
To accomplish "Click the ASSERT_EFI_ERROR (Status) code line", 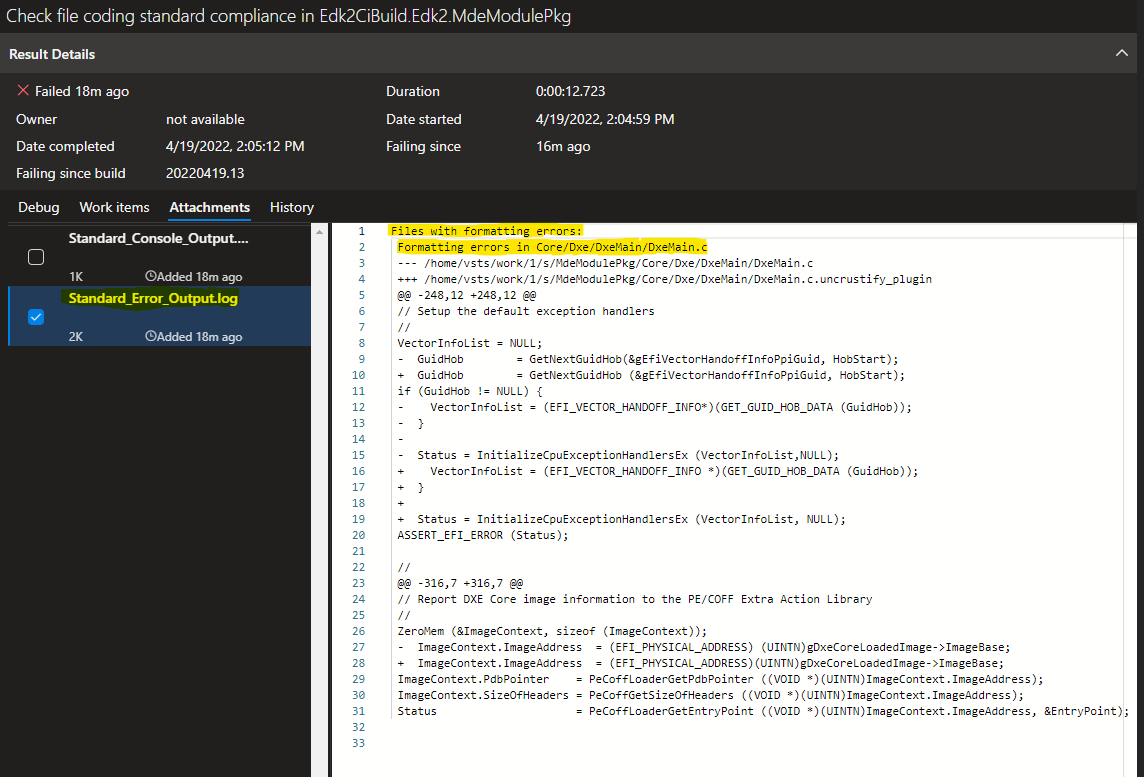I will tap(482, 535).
